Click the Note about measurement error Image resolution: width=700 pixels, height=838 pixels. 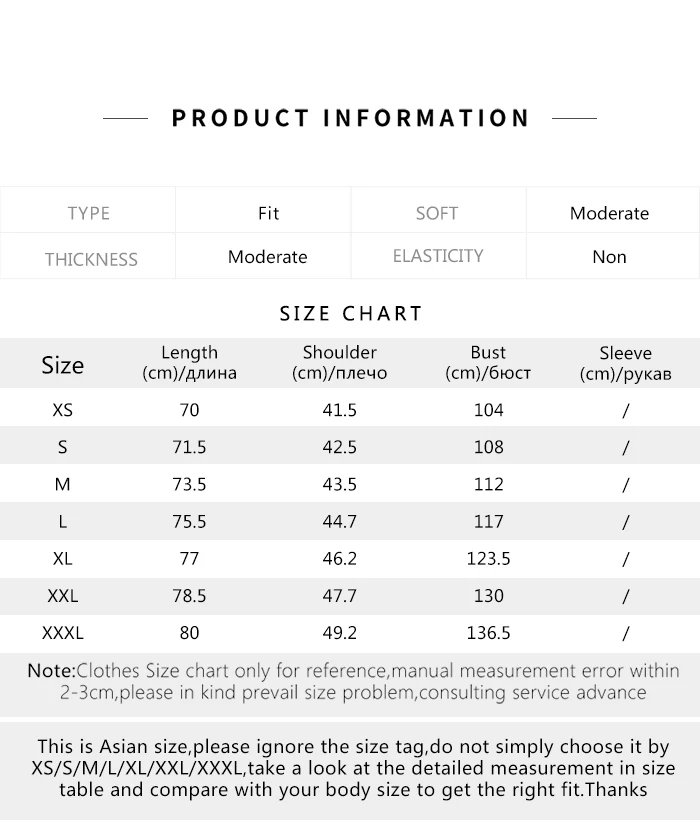click(352, 681)
